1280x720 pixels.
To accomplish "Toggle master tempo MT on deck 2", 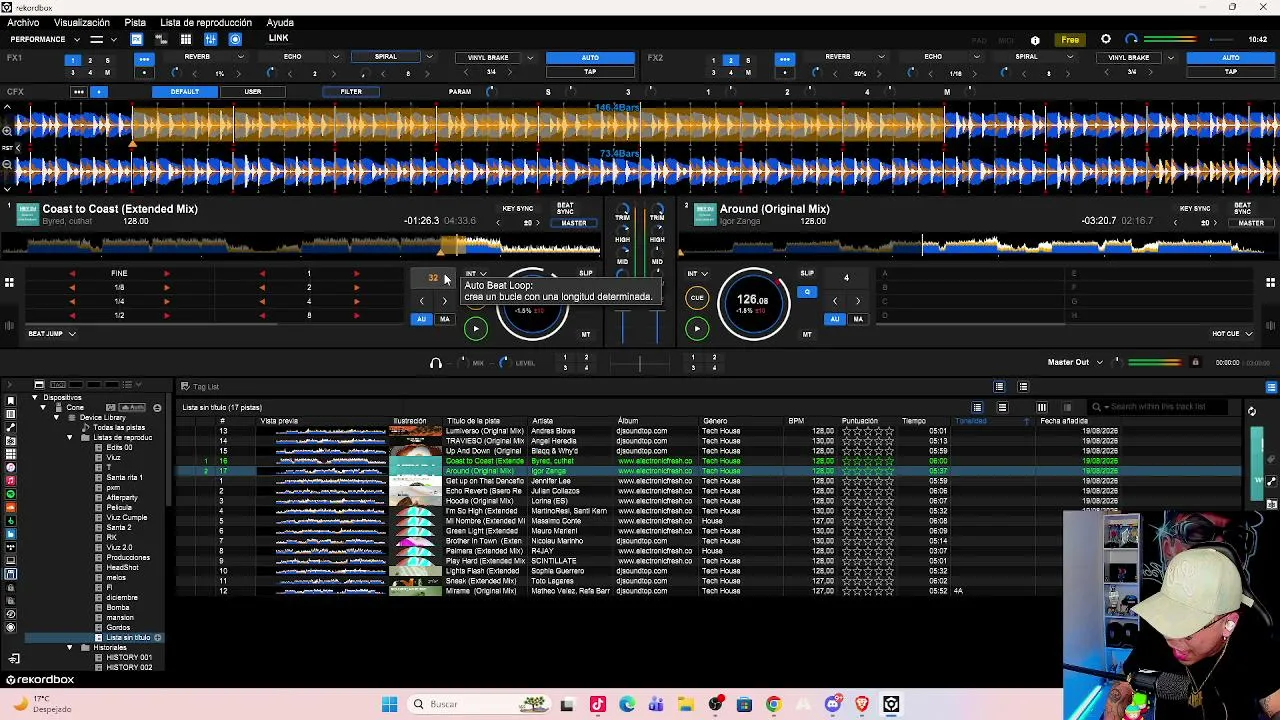I will [807, 334].
